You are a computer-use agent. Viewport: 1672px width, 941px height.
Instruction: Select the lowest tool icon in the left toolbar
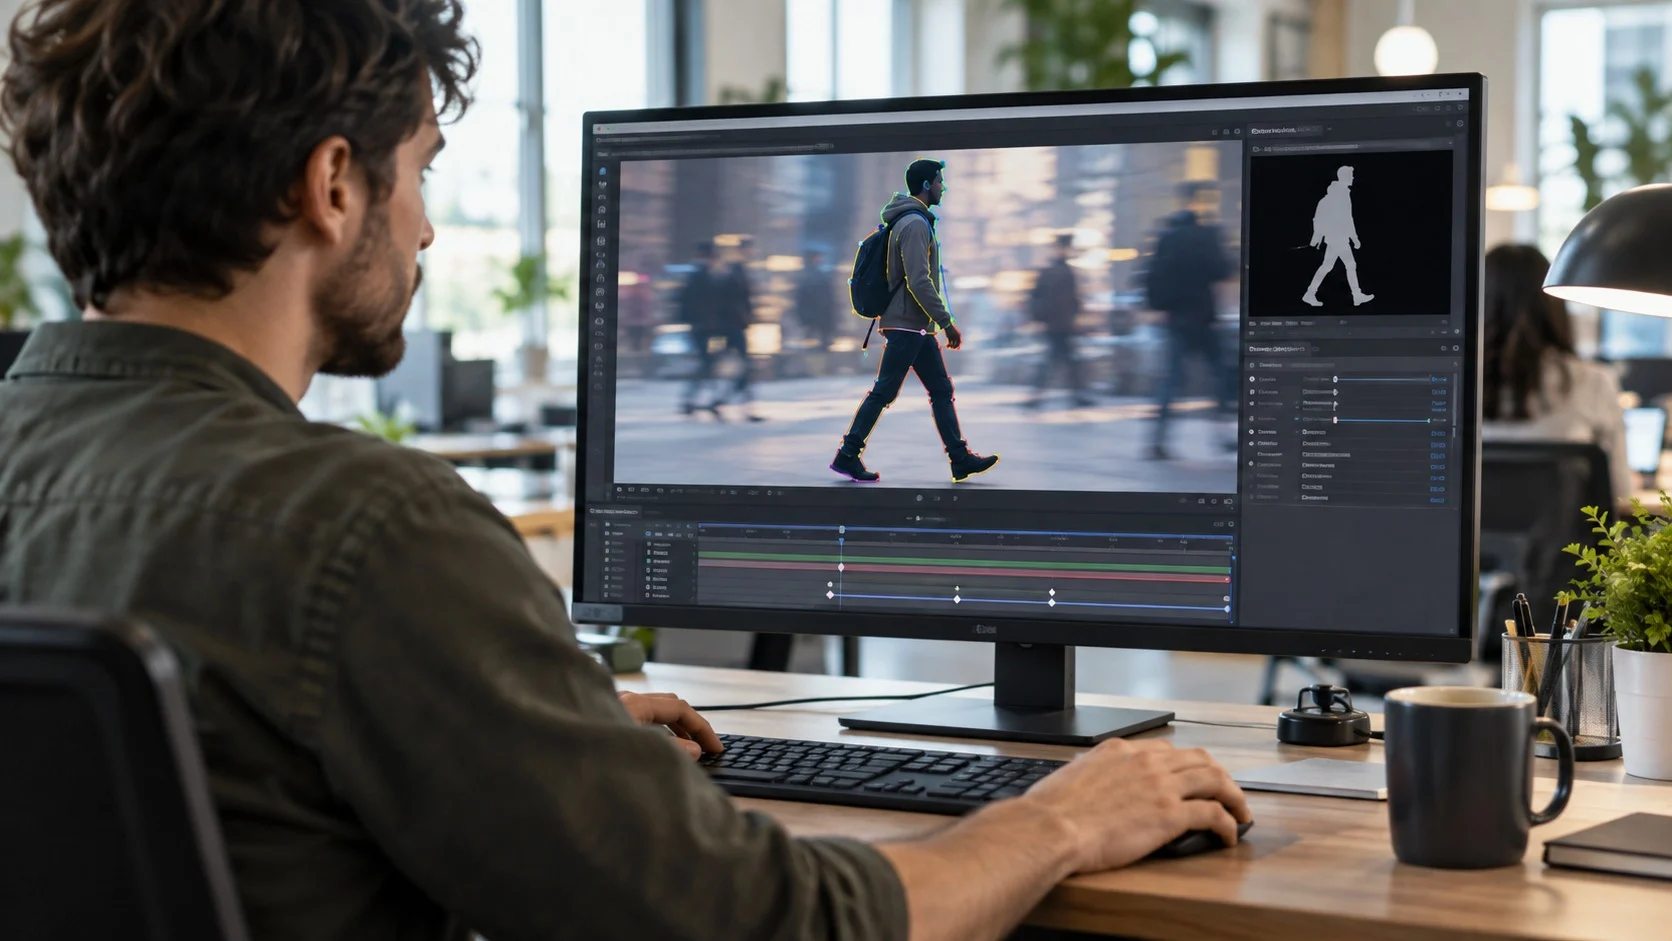(x=600, y=387)
